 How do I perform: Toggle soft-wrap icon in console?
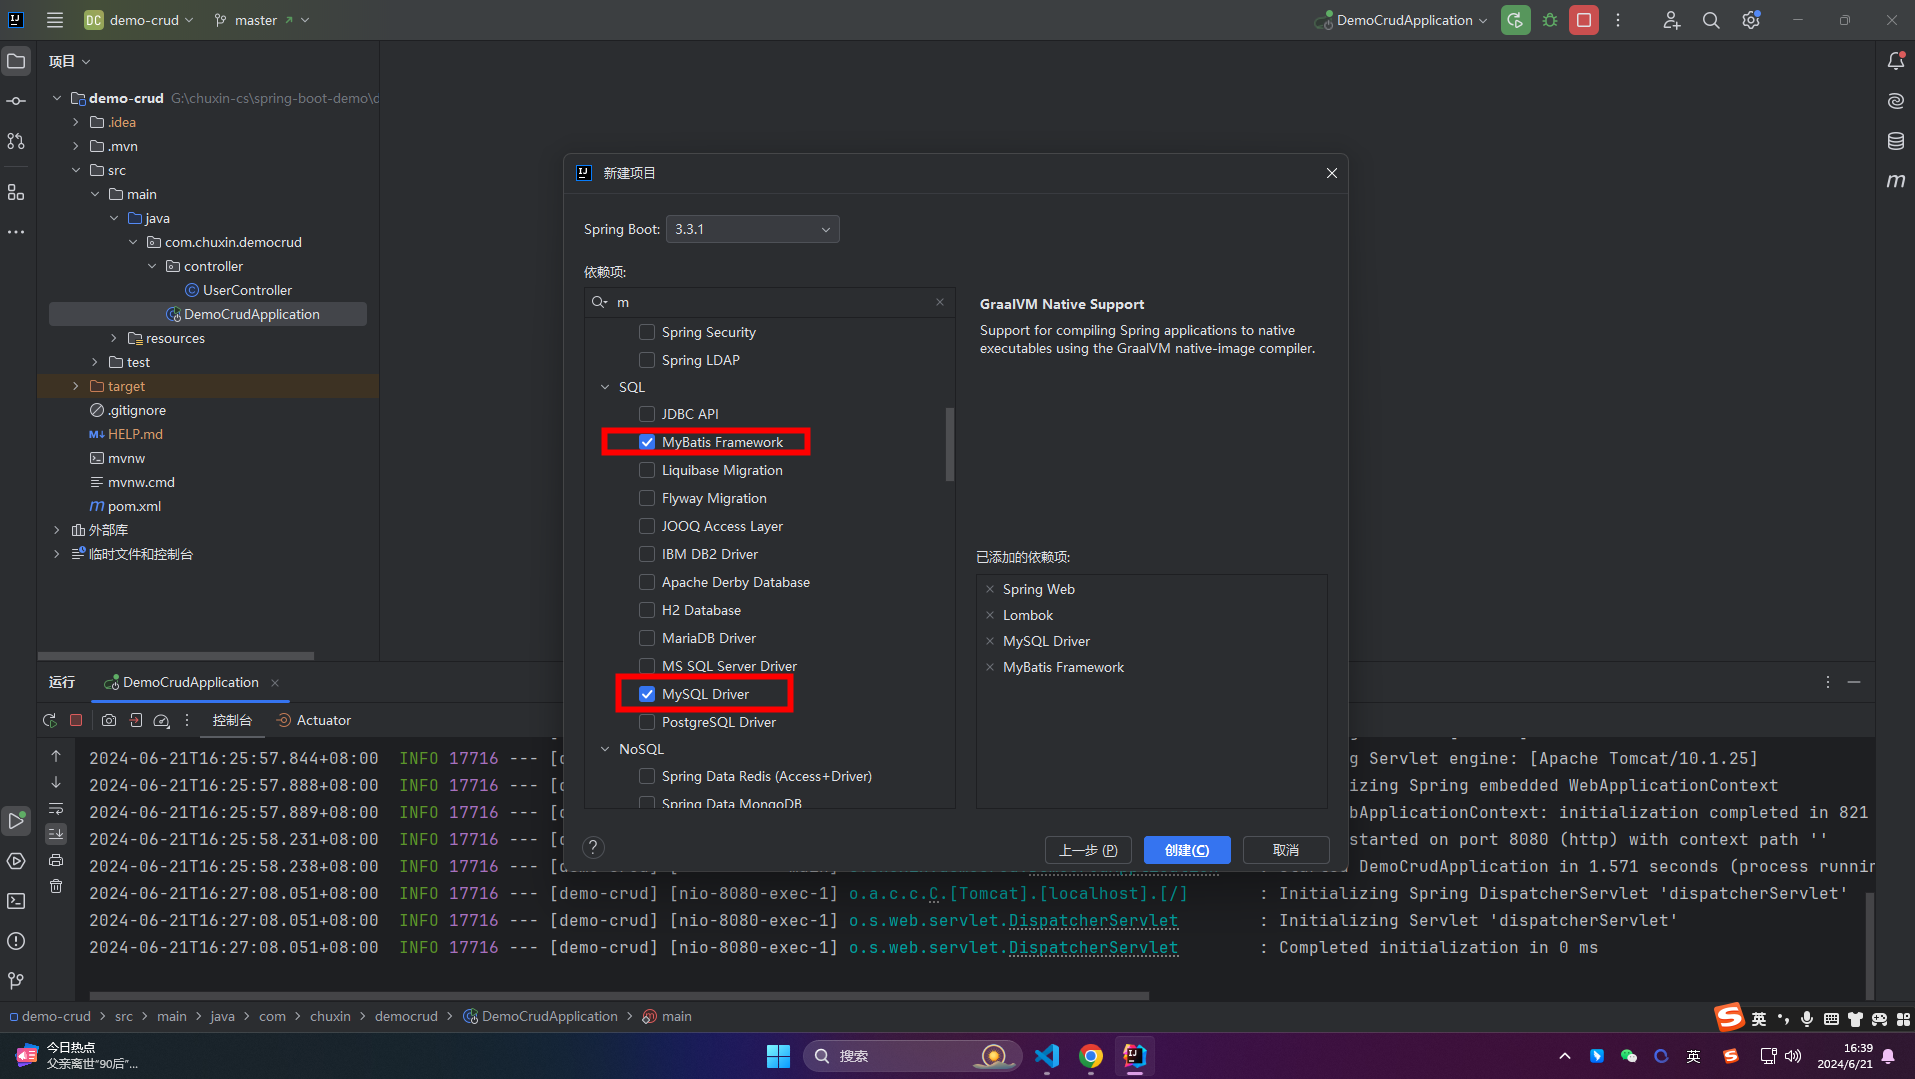coord(56,808)
